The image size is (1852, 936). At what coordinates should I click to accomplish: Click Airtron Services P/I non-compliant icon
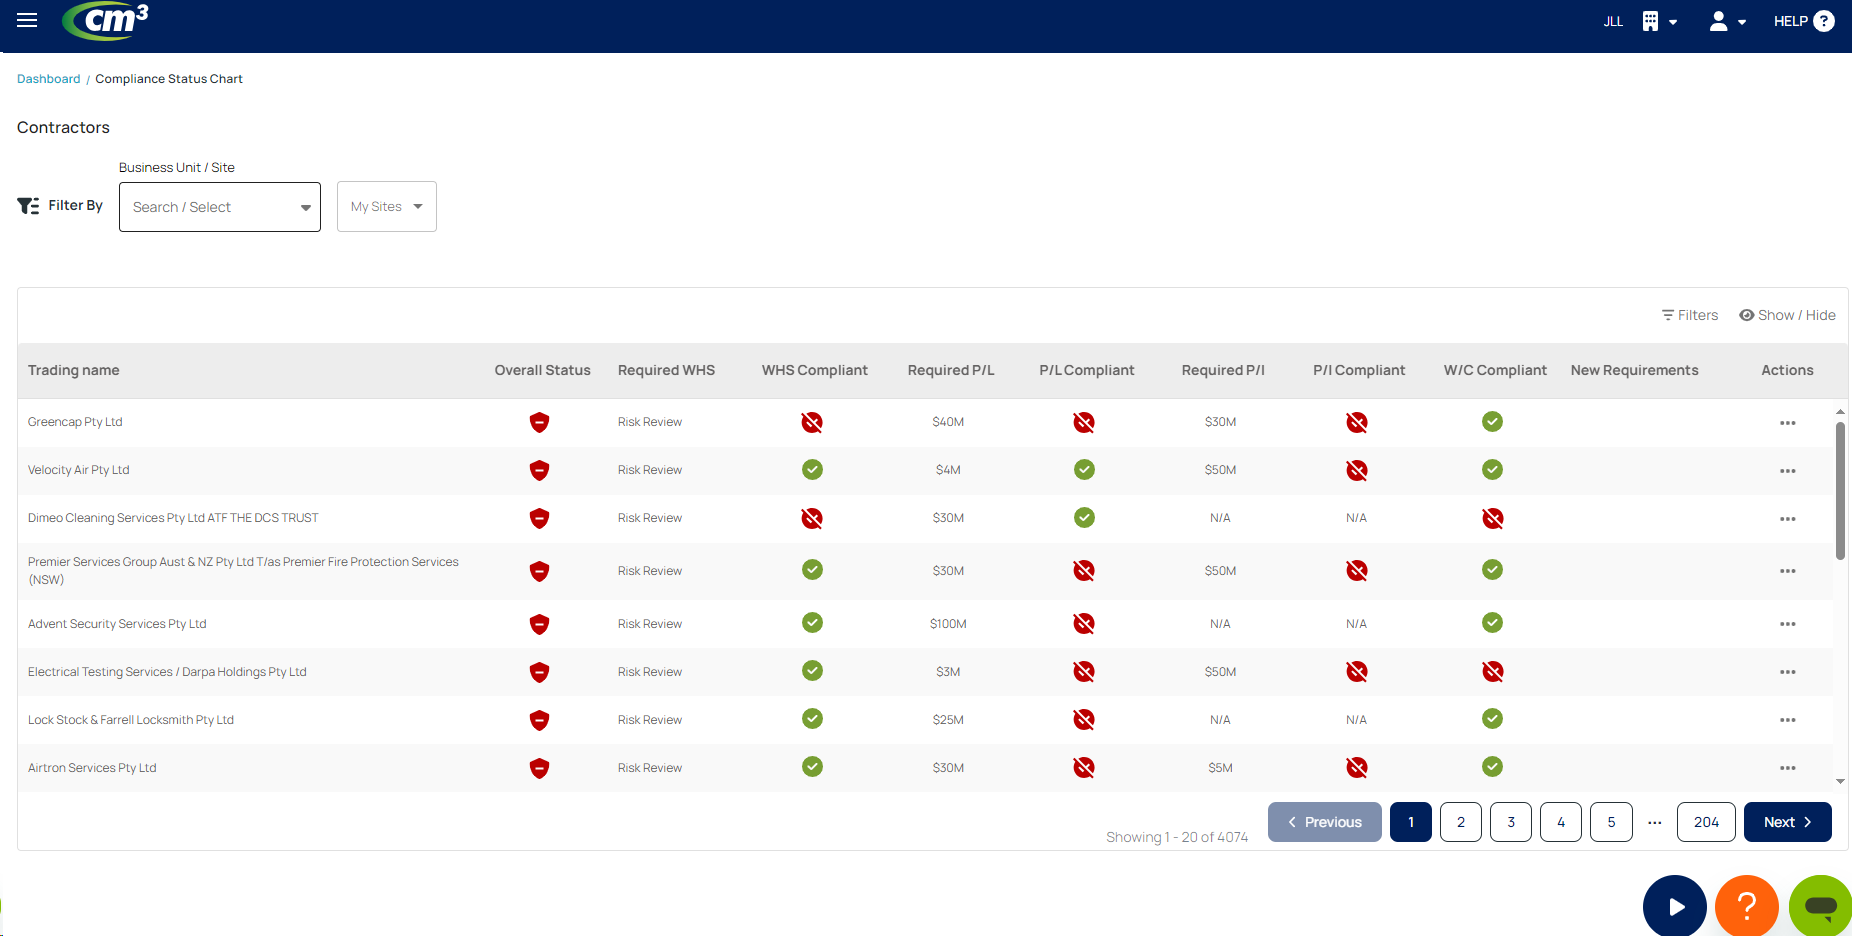coord(1356,768)
